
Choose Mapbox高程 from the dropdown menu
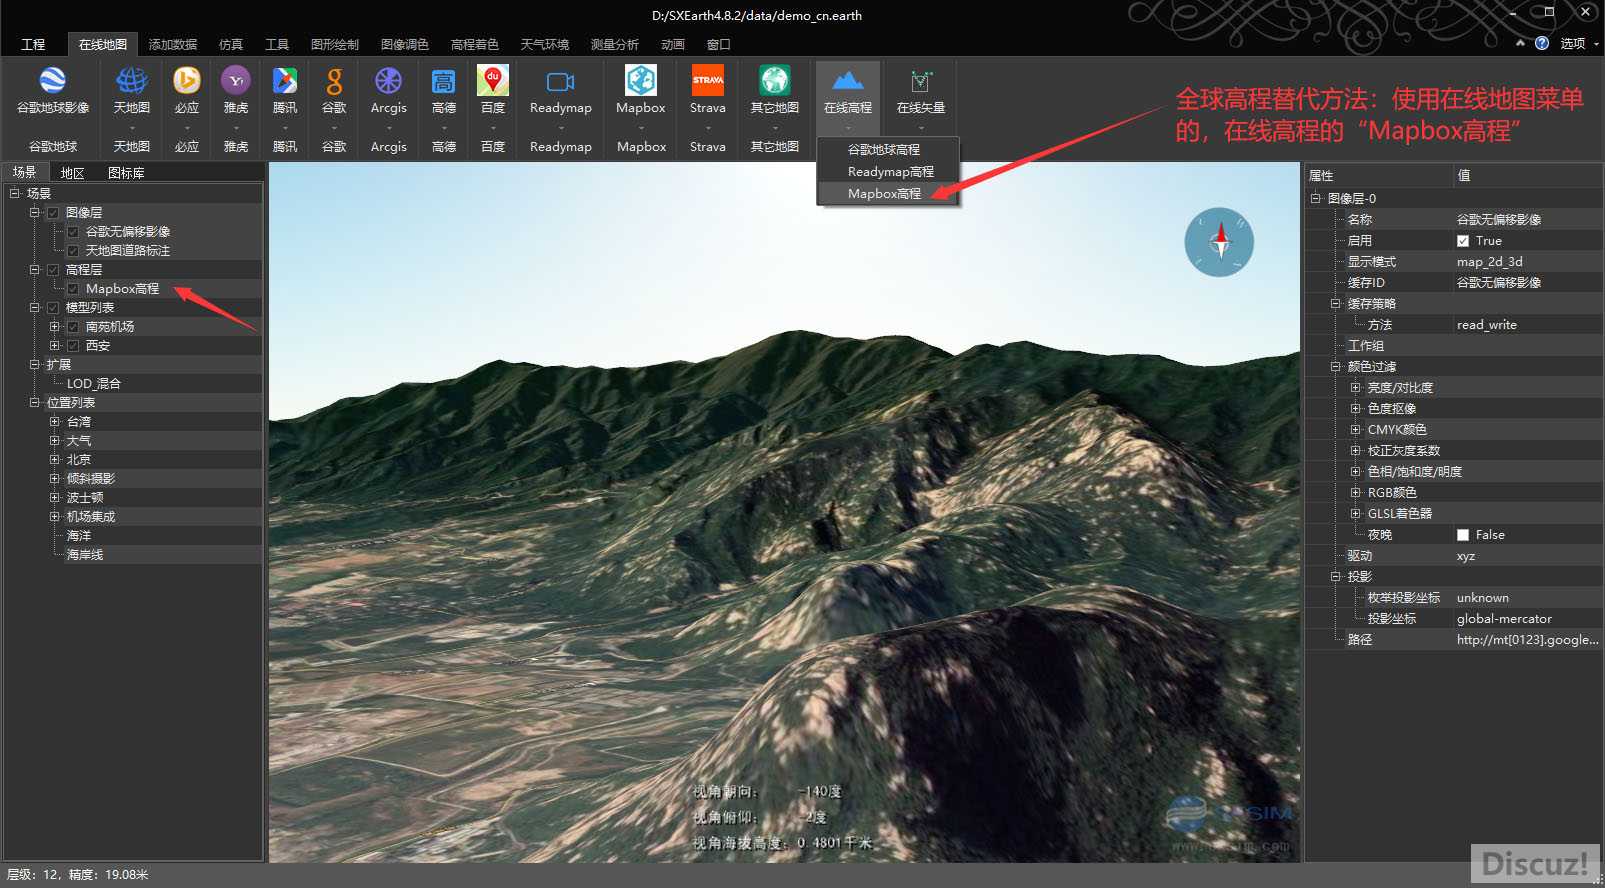888,194
